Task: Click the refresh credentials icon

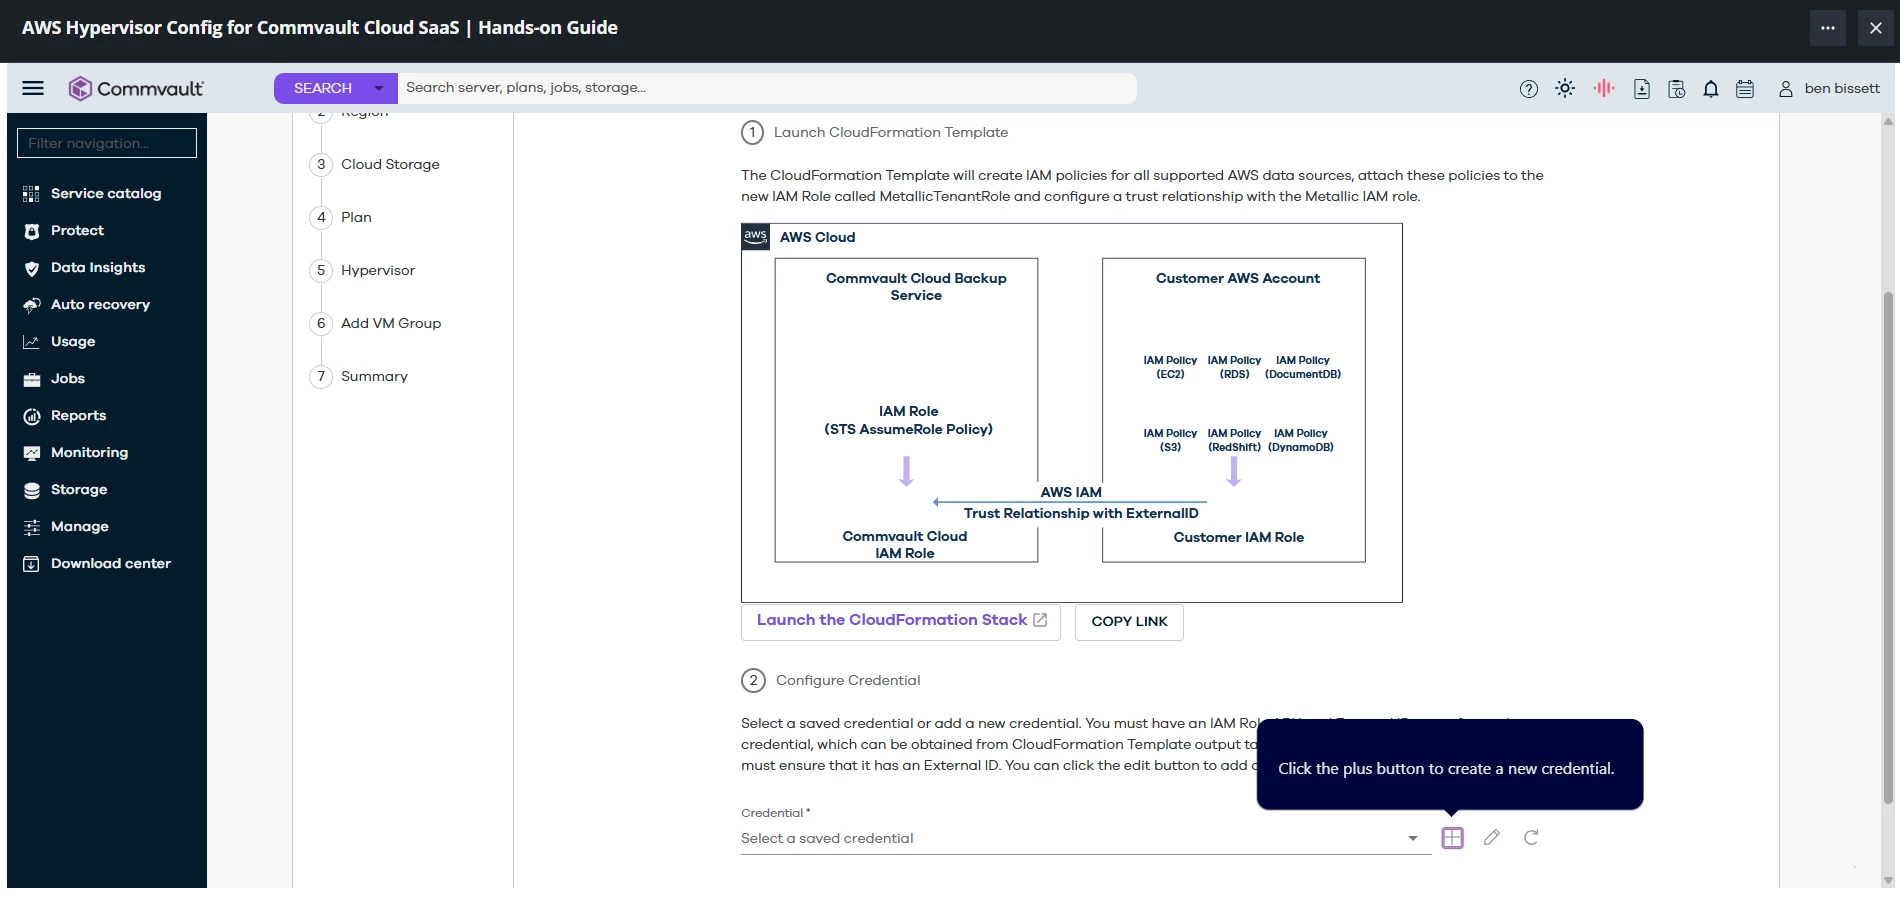Action: coord(1531,837)
